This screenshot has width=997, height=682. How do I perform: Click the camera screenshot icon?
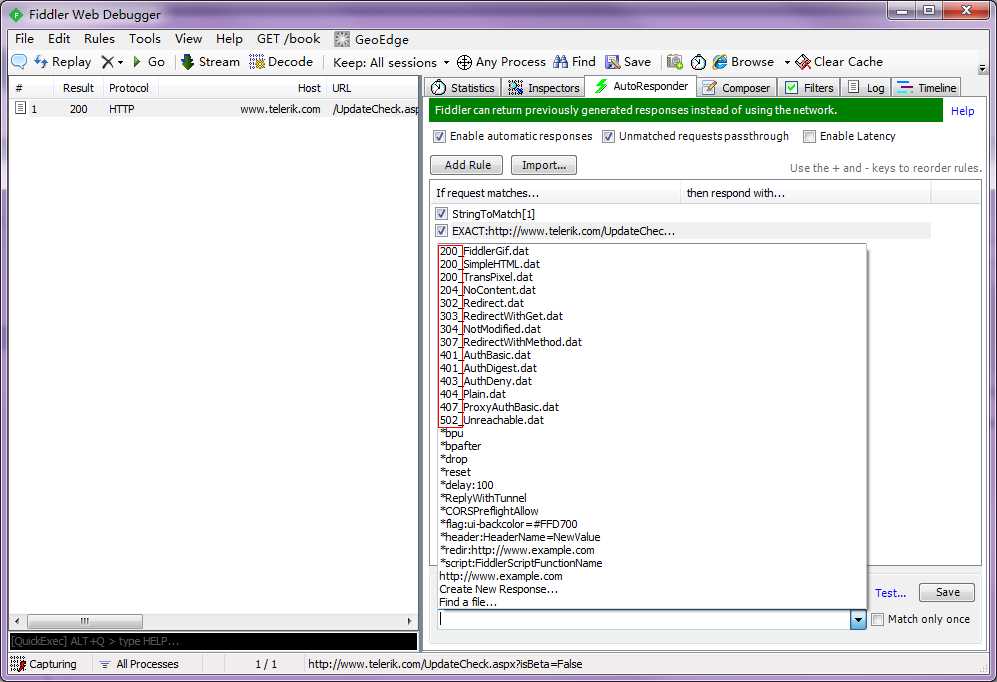point(675,62)
